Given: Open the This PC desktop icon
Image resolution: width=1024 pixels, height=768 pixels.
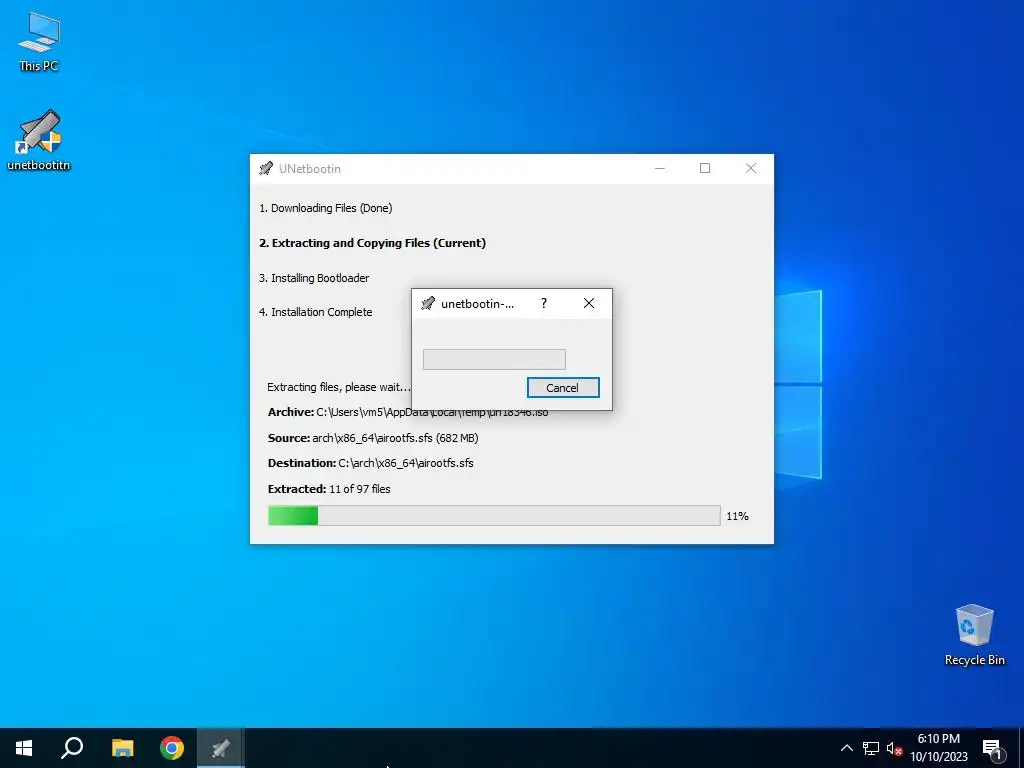Looking at the screenshot, I should click(x=39, y=42).
